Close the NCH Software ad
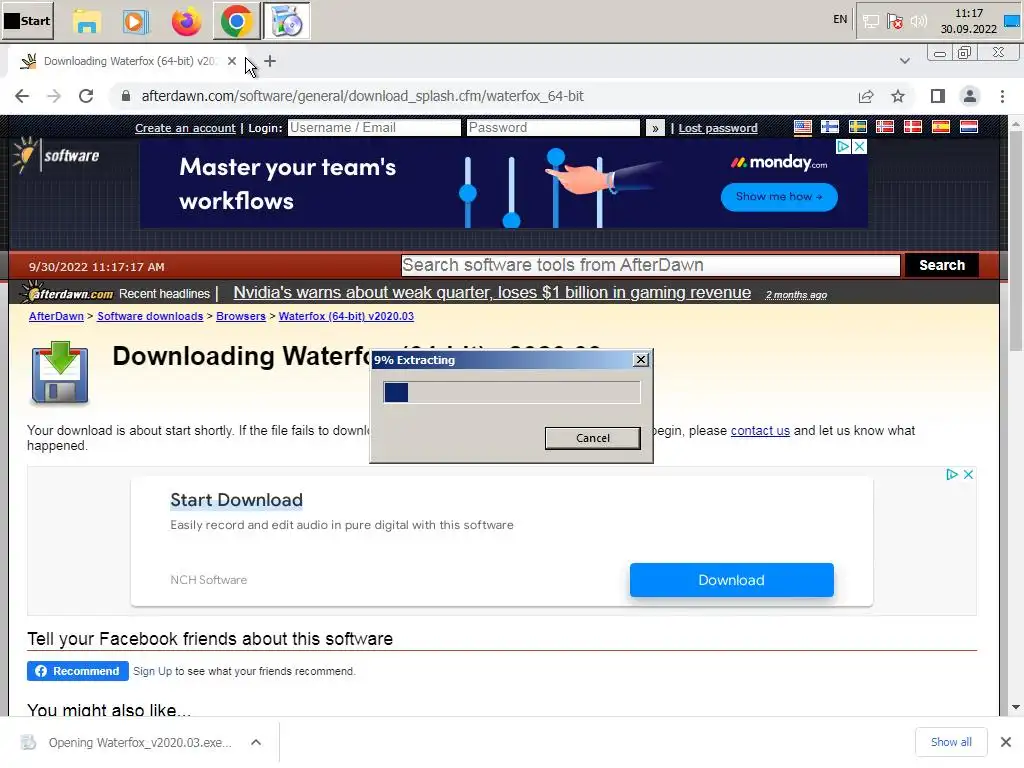Screen dimensions: 1024x768 click(x=968, y=475)
